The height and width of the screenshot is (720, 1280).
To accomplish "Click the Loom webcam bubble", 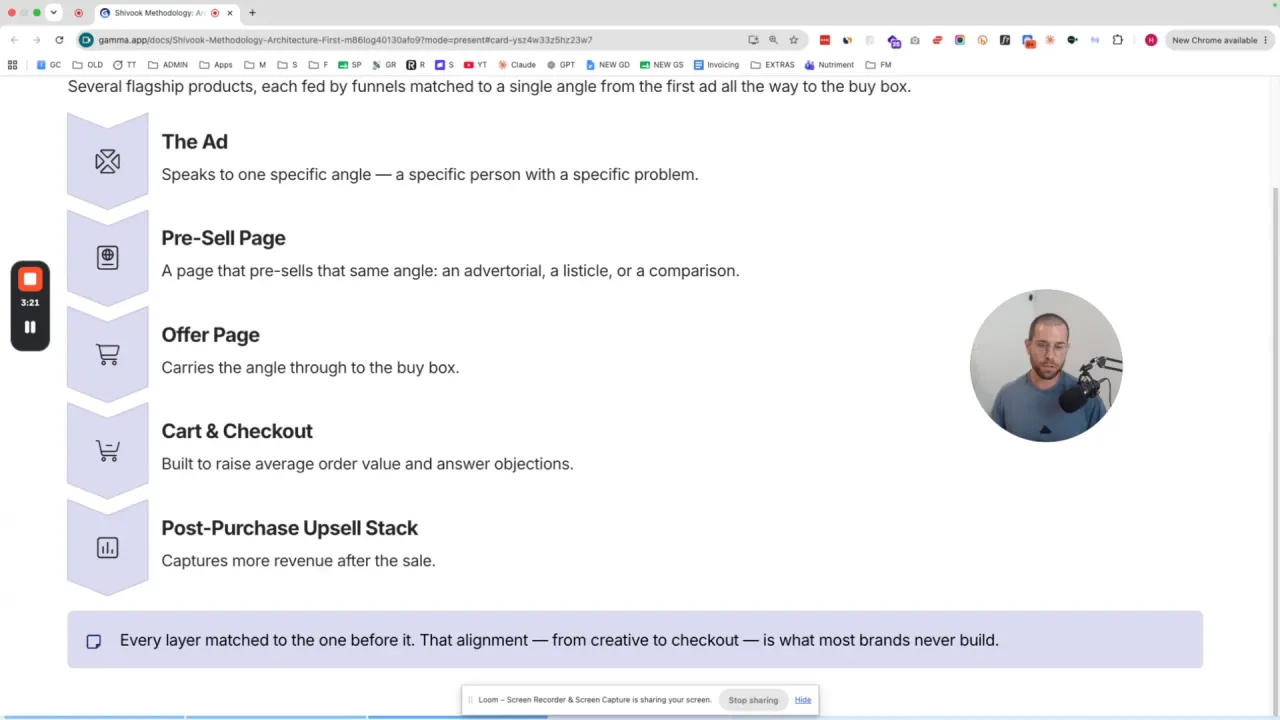I will (x=1046, y=366).
